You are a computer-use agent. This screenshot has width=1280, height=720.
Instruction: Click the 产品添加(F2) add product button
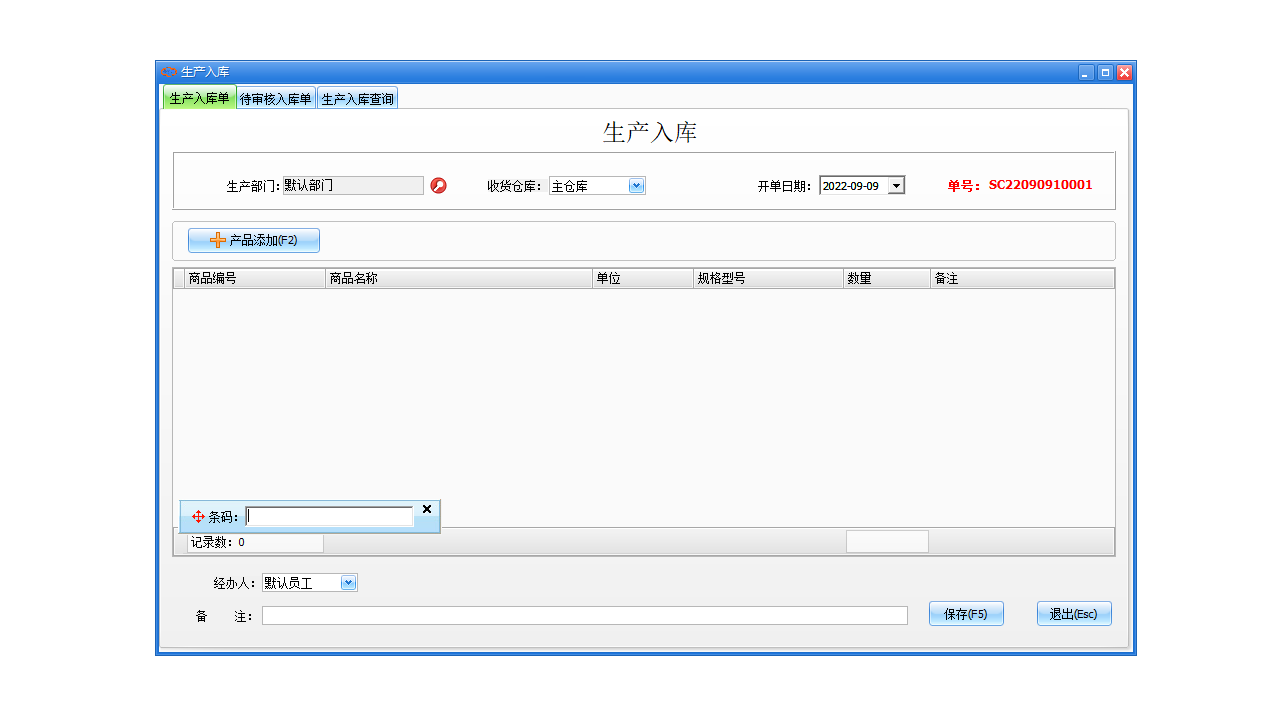tap(253, 240)
